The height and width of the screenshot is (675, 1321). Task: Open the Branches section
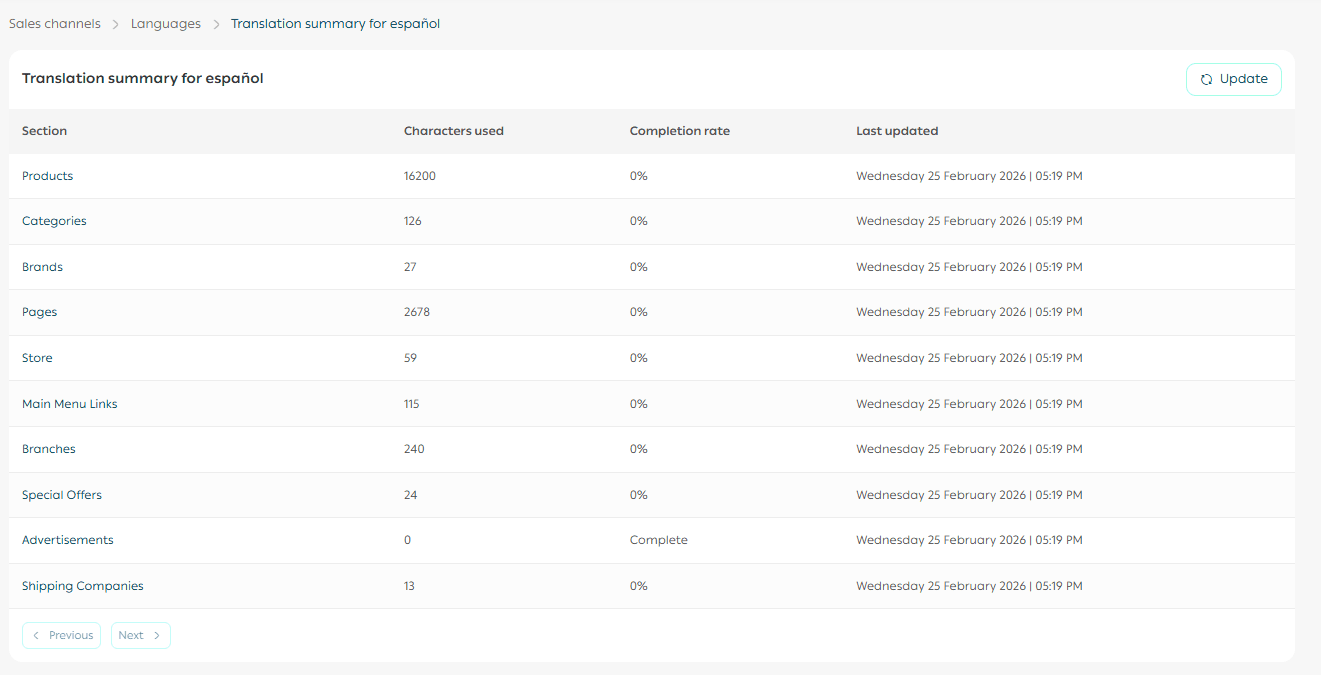[49, 449]
